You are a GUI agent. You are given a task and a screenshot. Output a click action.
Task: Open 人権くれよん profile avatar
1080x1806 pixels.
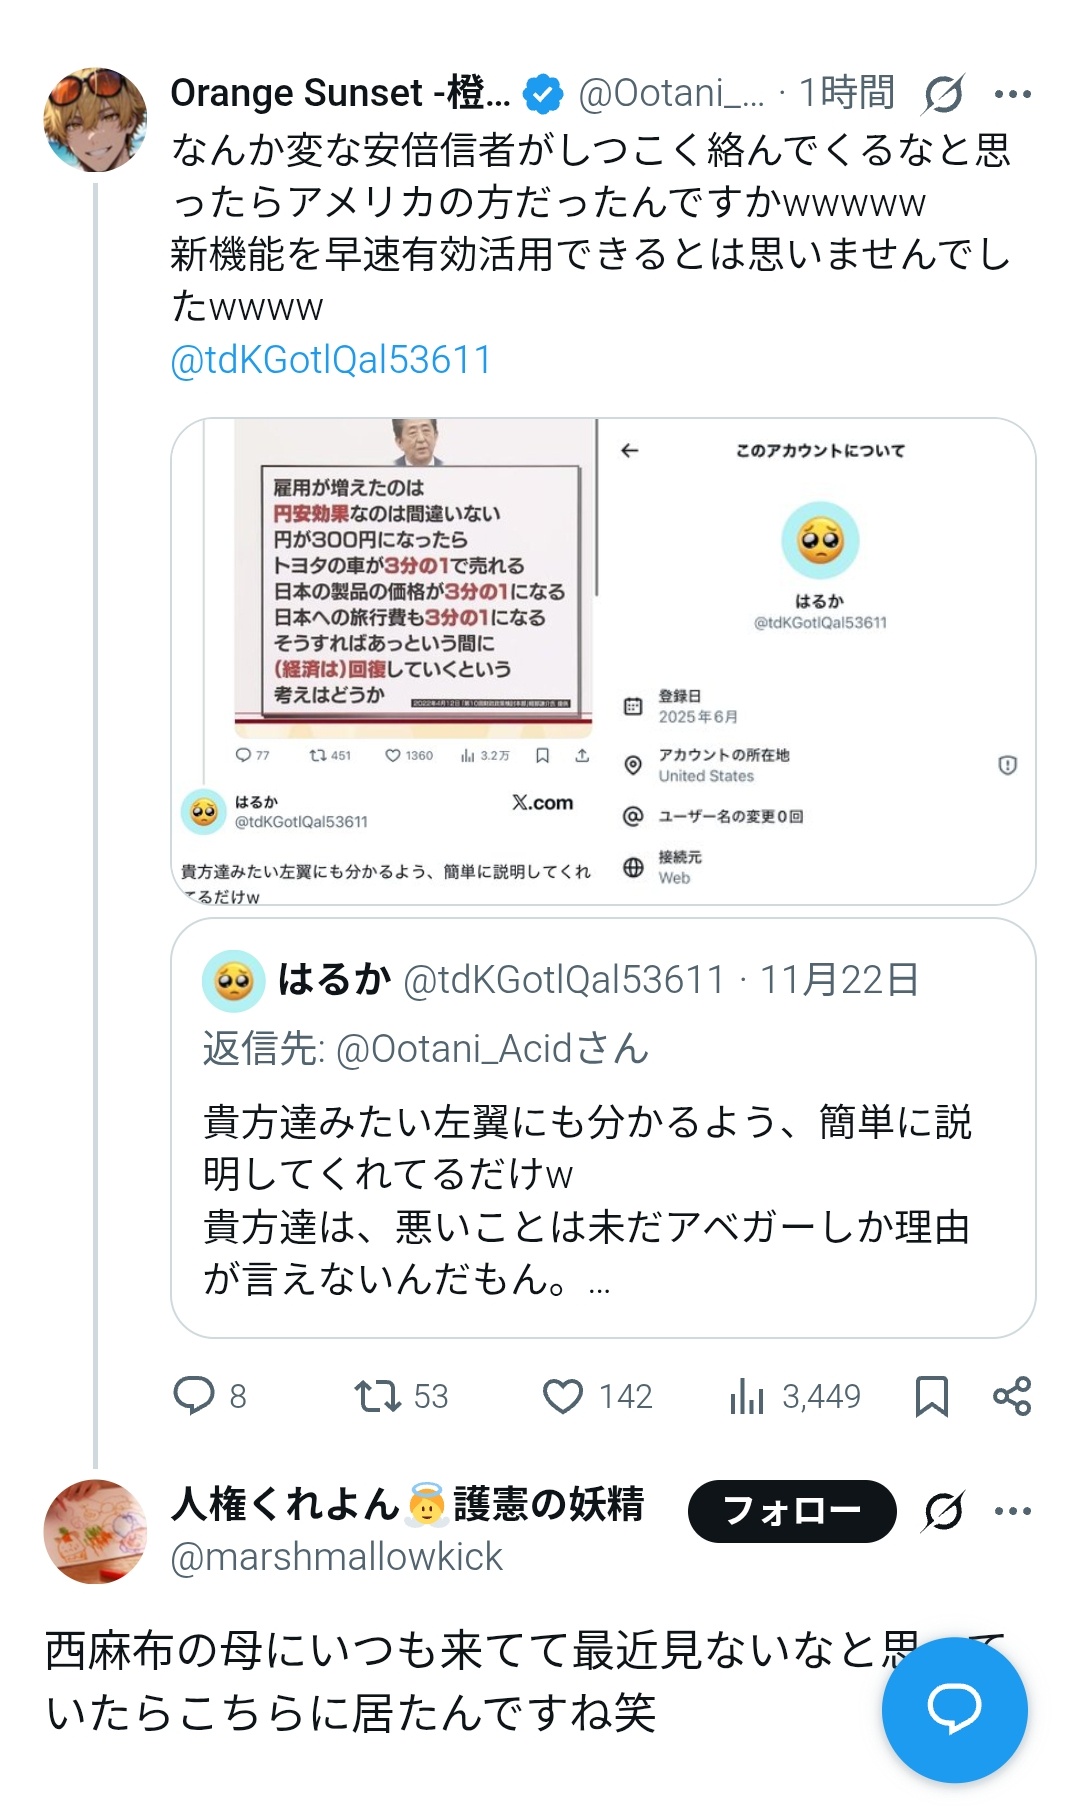[x=95, y=1531]
